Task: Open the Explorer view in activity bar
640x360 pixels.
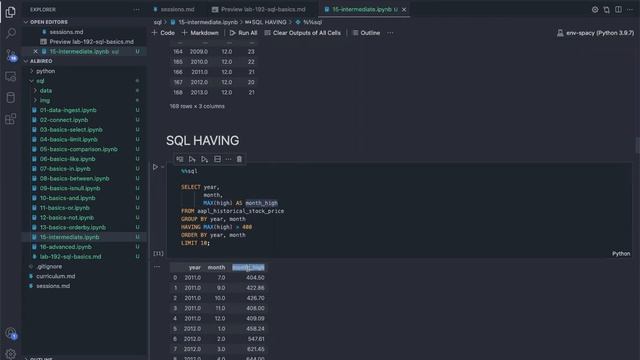Action: [11, 12]
